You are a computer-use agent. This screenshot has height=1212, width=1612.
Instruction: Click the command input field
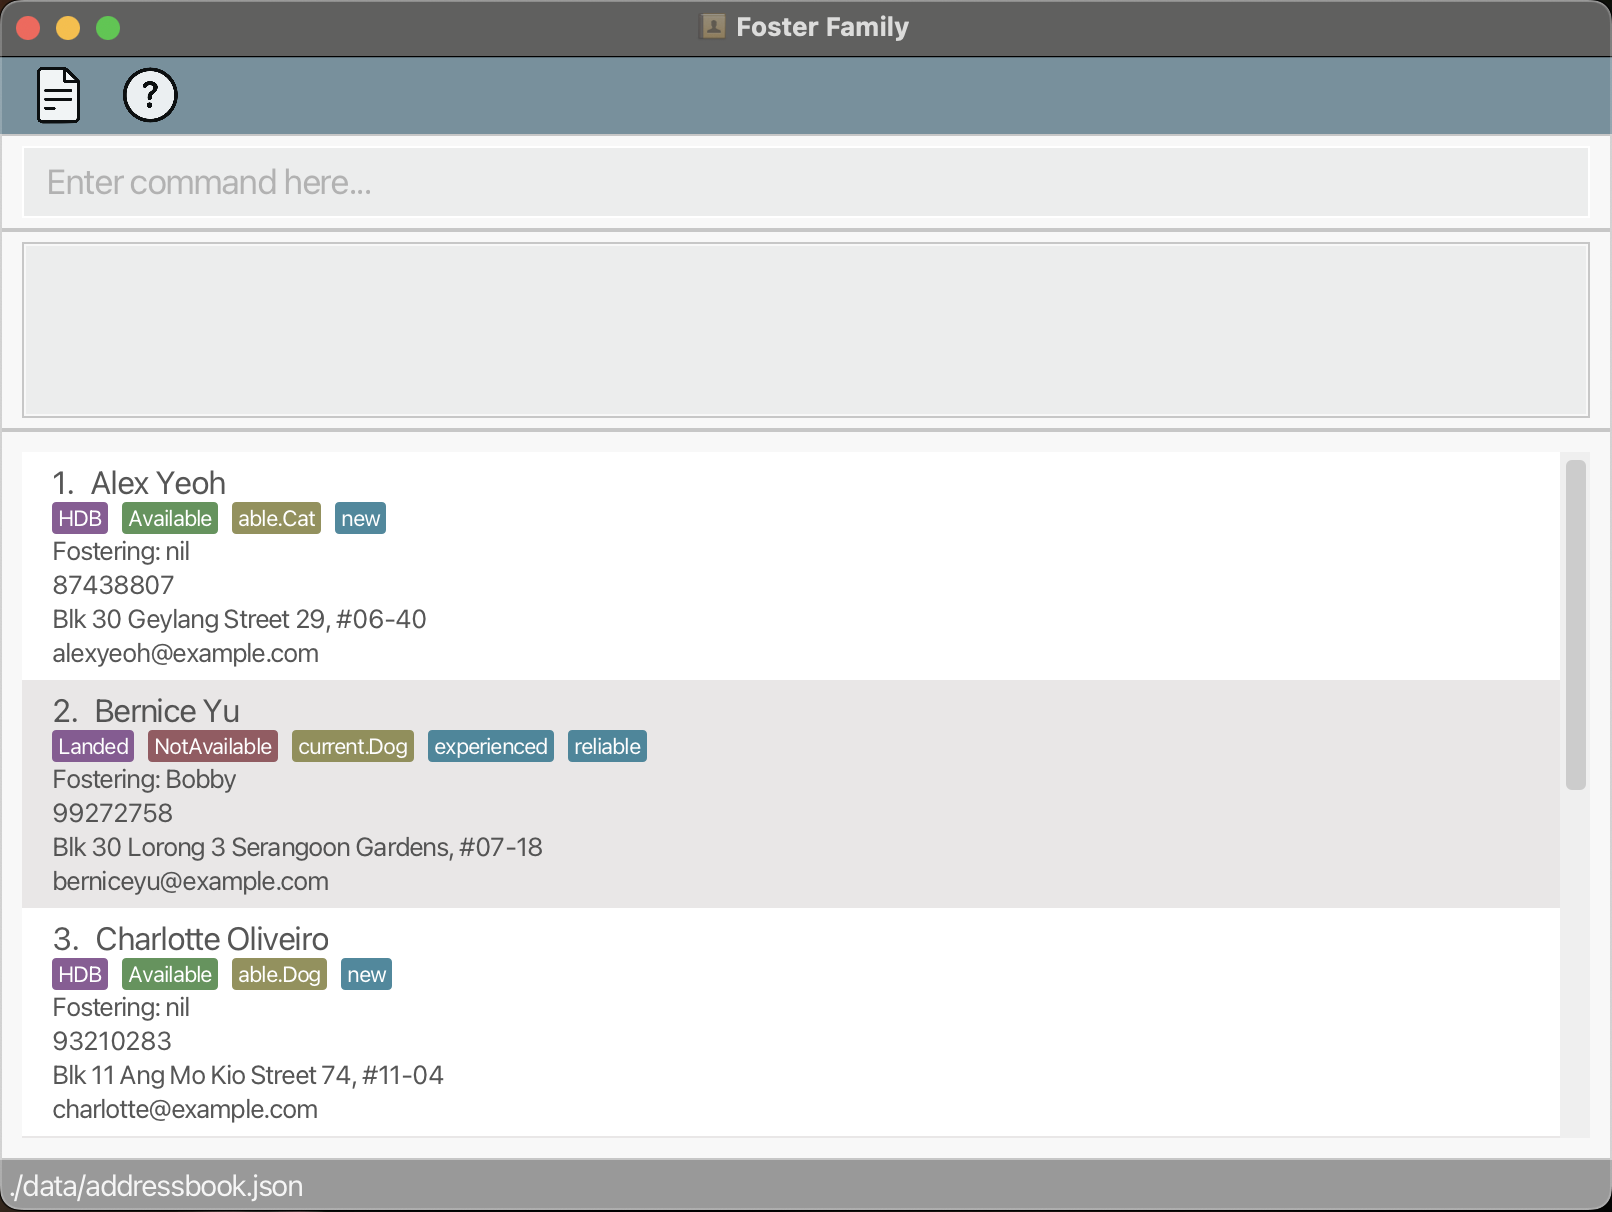click(805, 182)
